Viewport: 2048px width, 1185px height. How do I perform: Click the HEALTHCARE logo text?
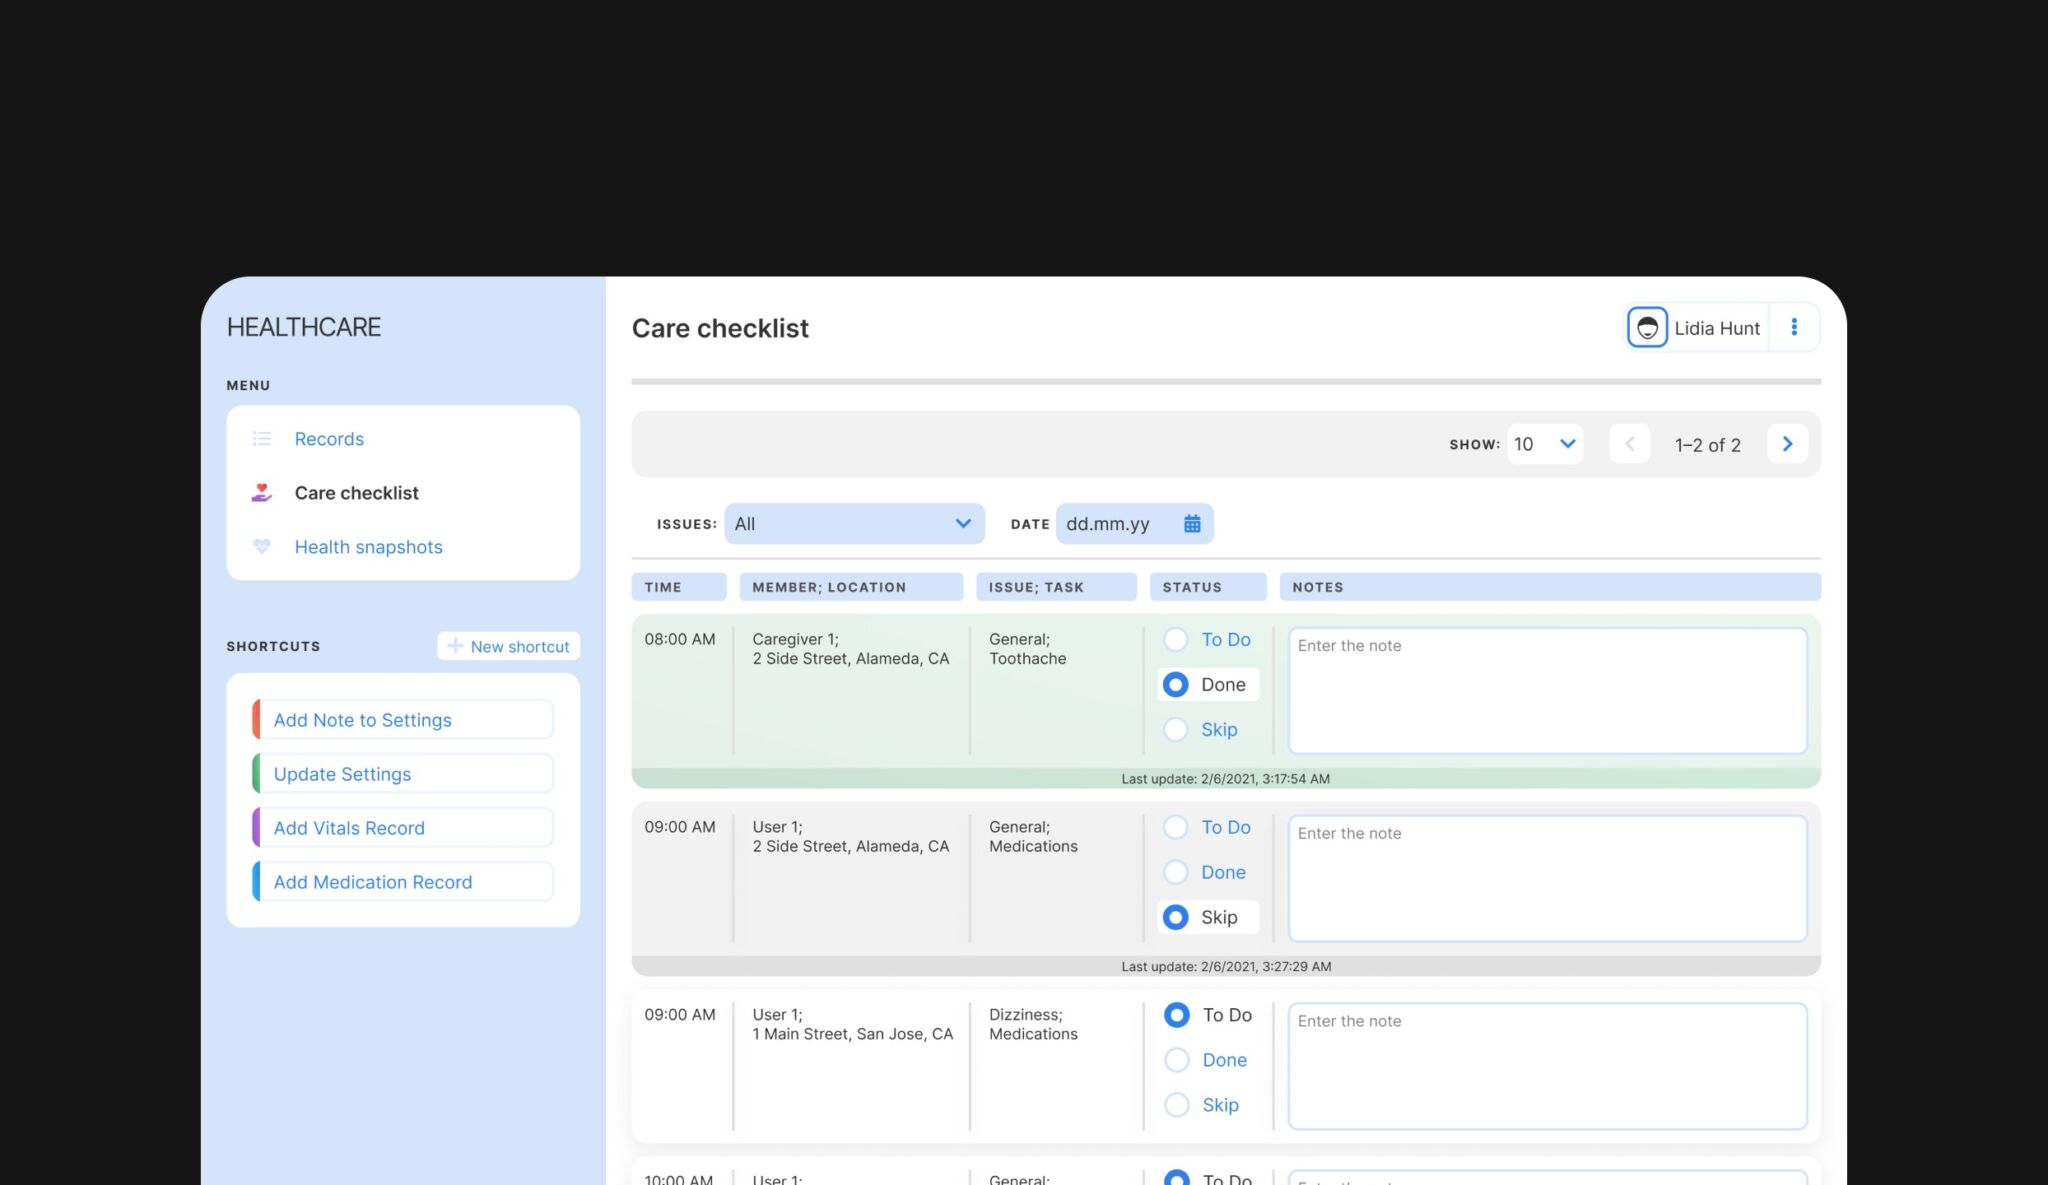(304, 327)
